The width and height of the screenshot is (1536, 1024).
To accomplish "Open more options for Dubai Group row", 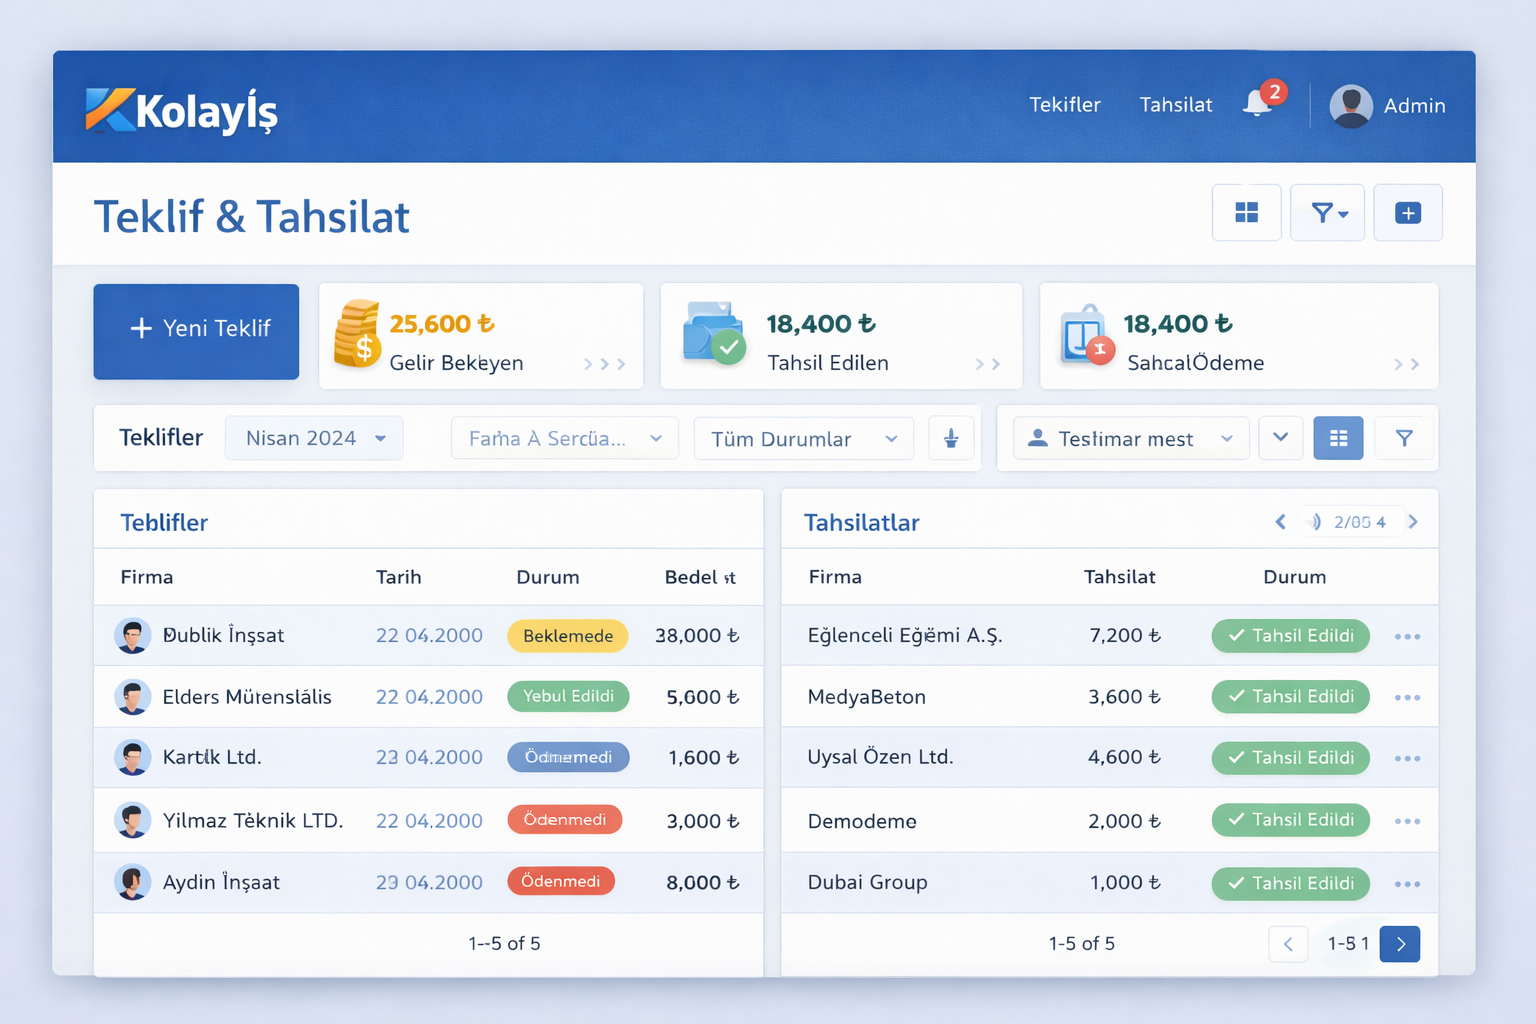I will click(x=1407, y=884).
